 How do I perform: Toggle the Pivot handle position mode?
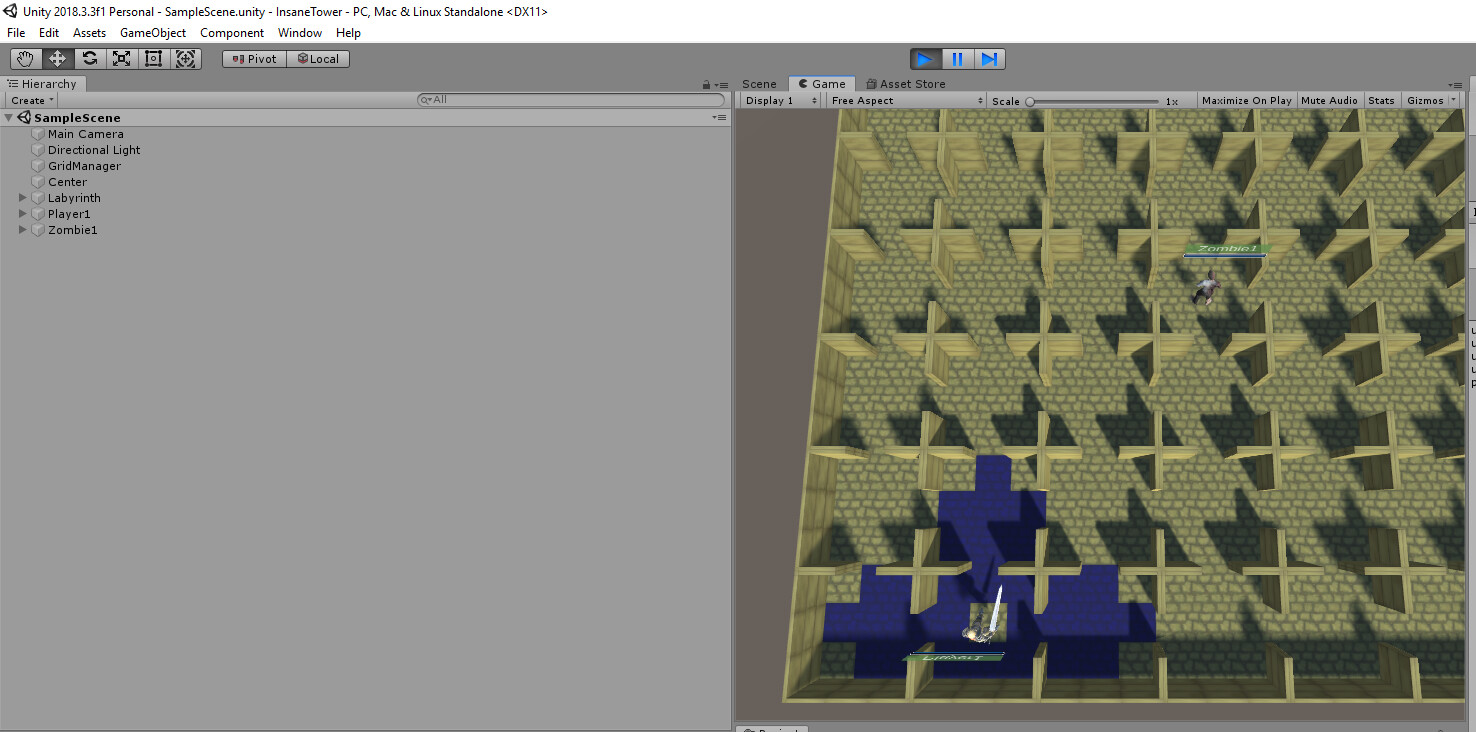tap(253, 58)
